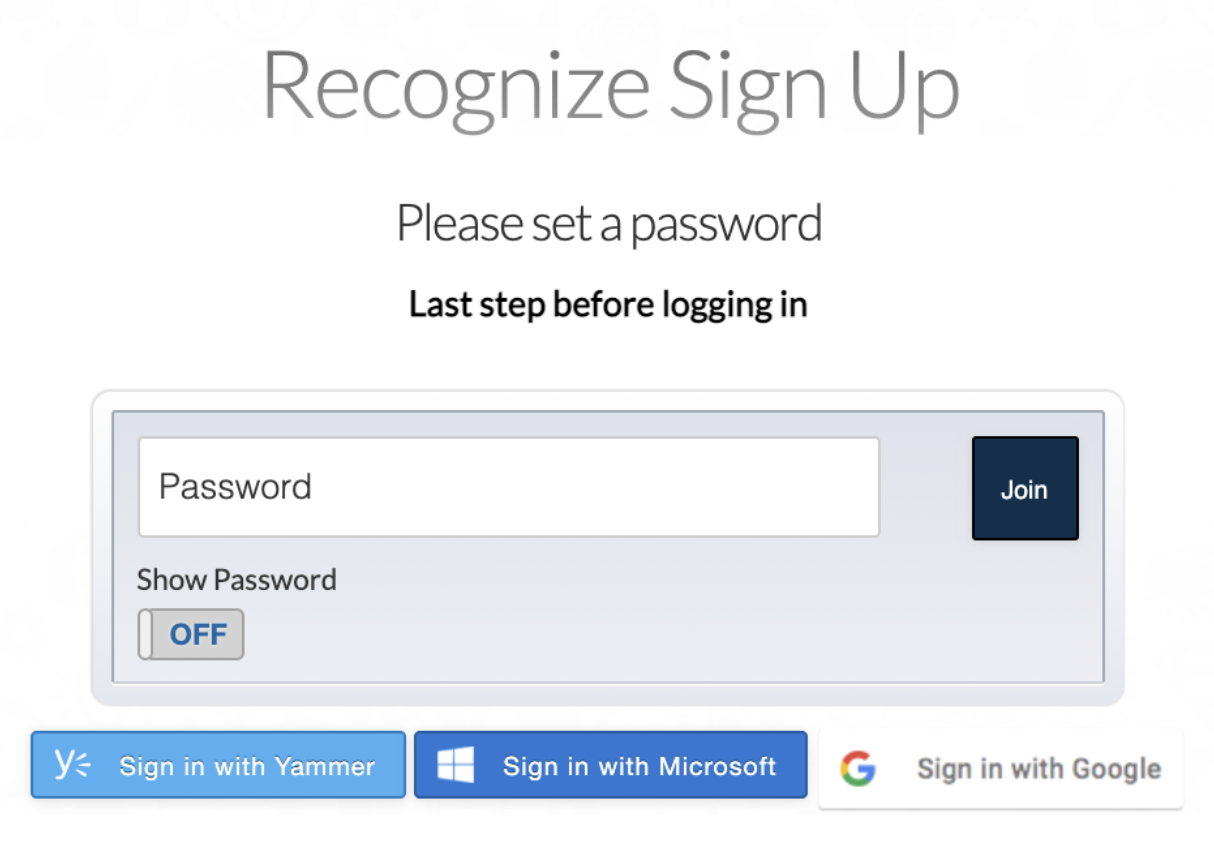Click the Recognize Sign Up heading
The image size is (1214, 847).
coord(610,85)
